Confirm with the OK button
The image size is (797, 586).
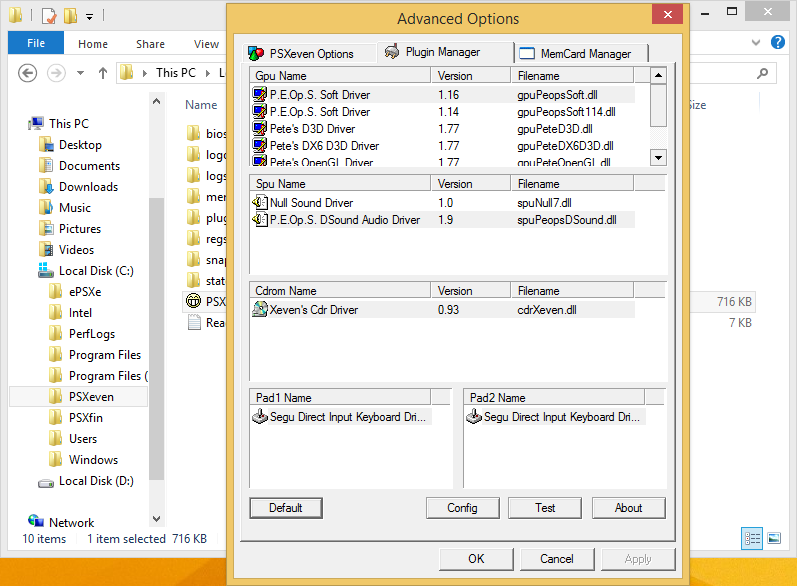pyautogui.click(x=476, y=559)
